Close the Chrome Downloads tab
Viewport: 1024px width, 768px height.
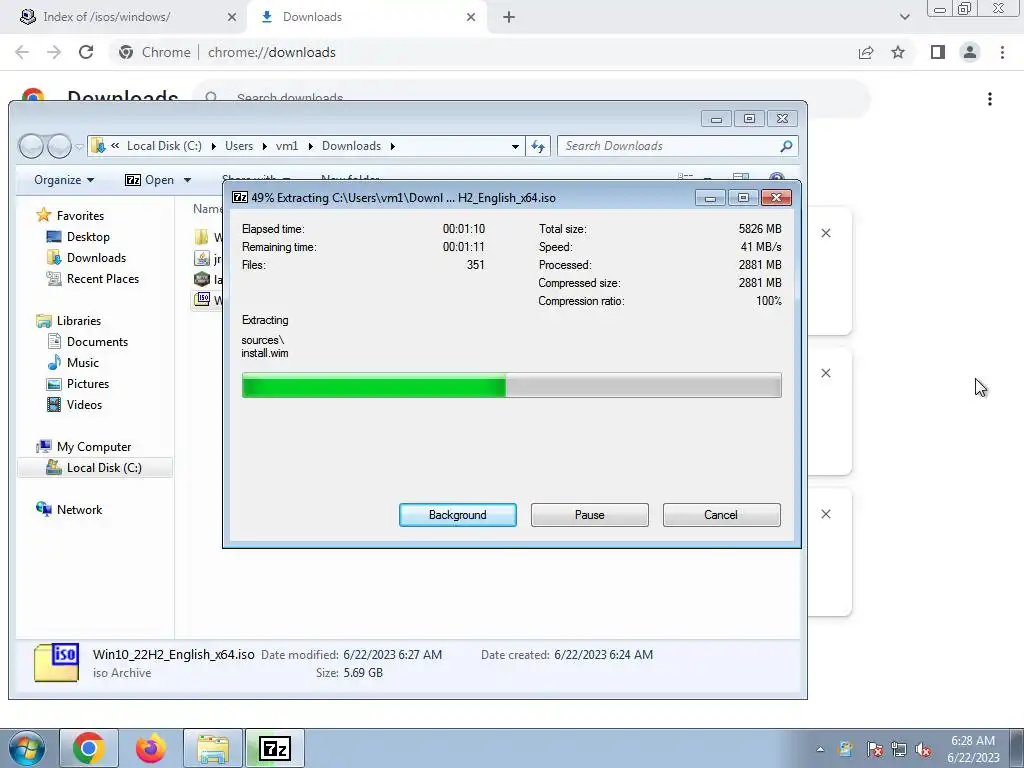471,17
